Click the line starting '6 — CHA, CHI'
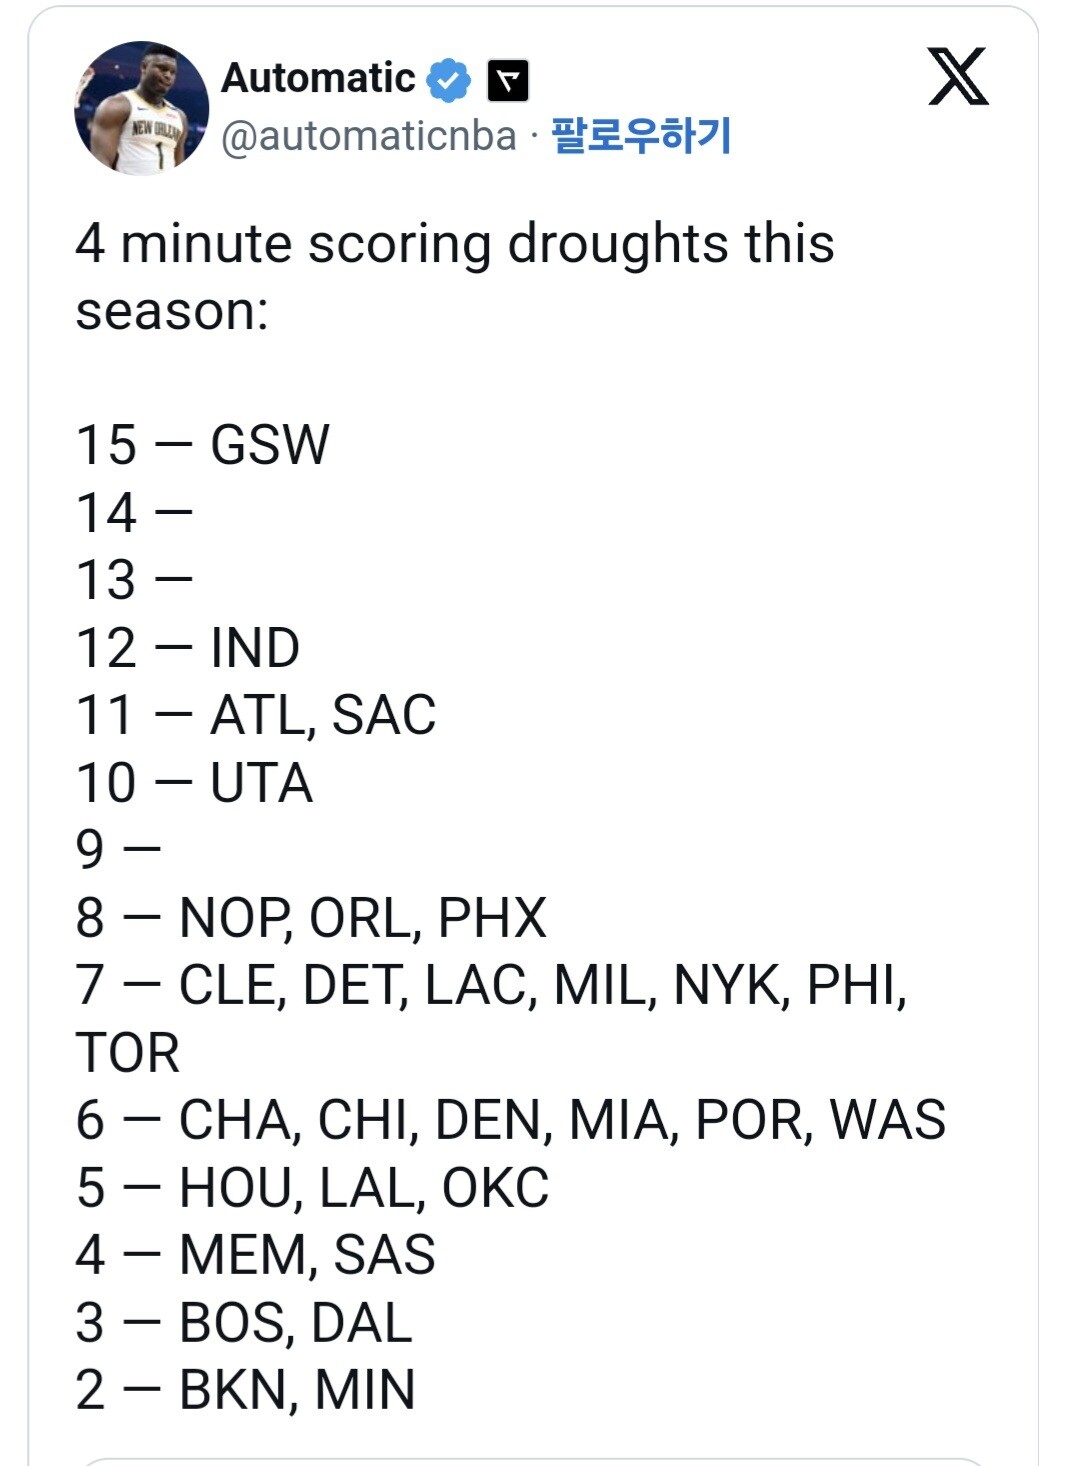 (511, 1120)
